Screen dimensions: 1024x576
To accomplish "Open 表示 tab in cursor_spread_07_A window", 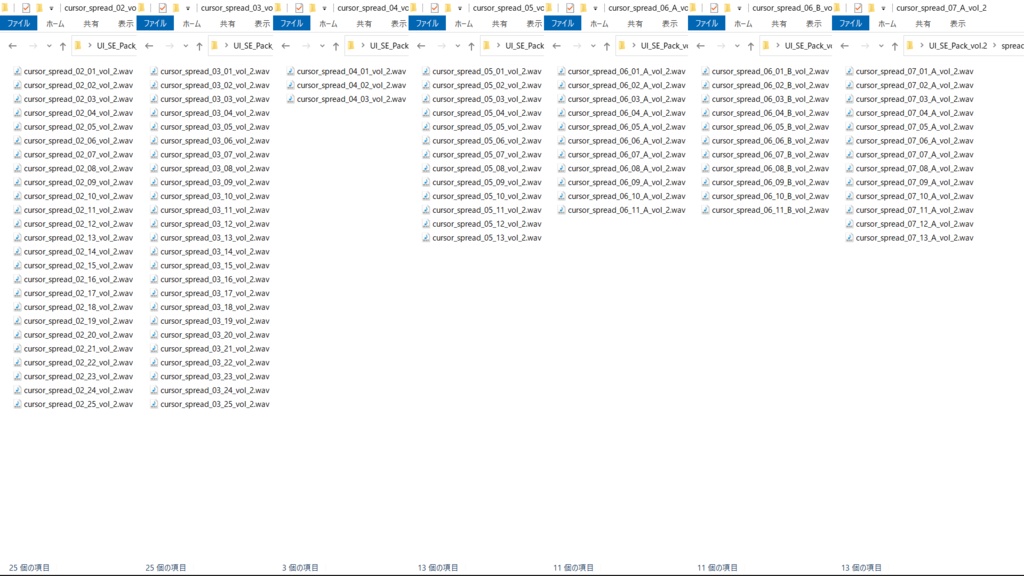I will 957,24.
